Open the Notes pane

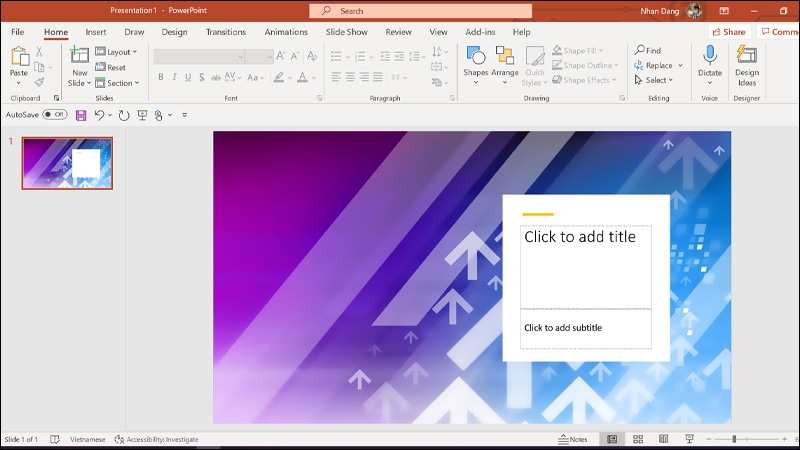click(573, 439)
